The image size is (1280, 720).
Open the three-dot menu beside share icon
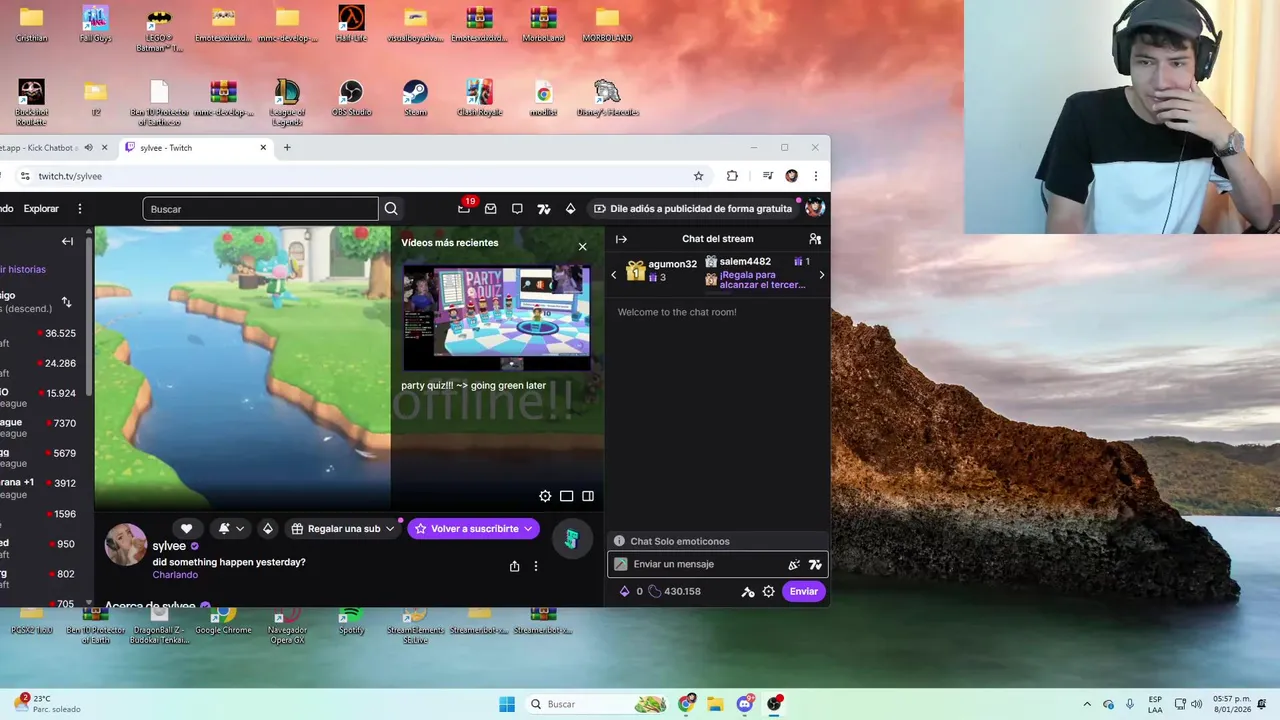(x=535, y=566)
